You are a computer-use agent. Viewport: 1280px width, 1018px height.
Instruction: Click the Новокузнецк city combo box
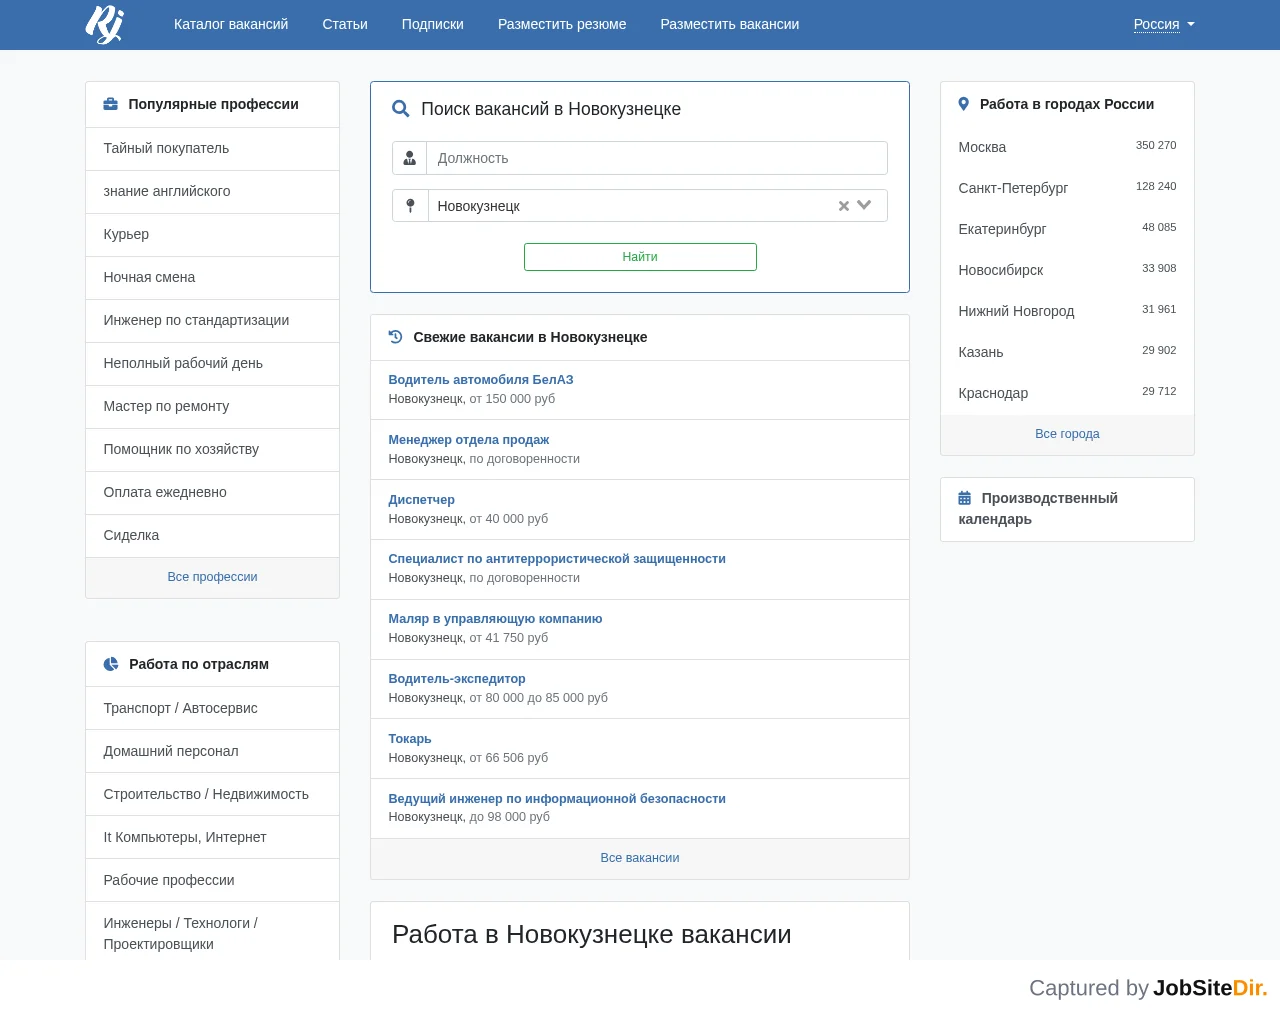[x=657, y=206]
